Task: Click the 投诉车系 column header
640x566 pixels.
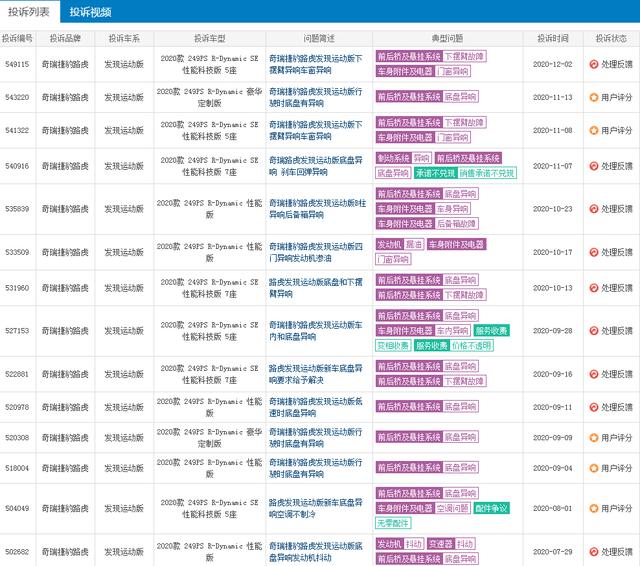Action: point(124,39)
